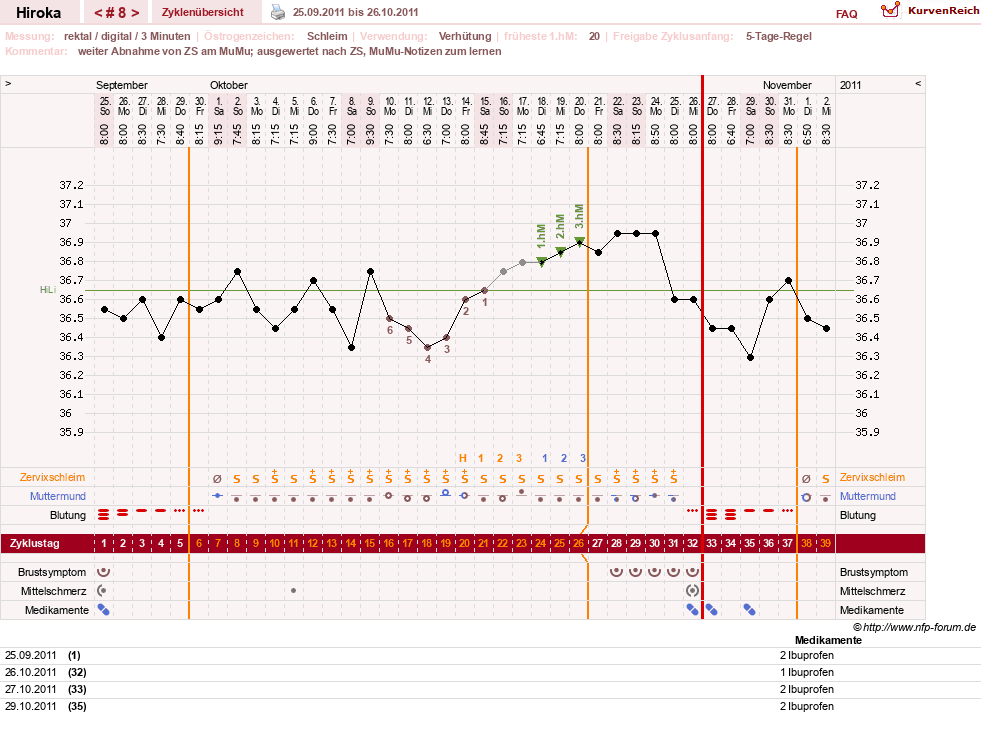Click the printer icon next to date range
The image size is (981, 739).
click(x=278, y=12)
